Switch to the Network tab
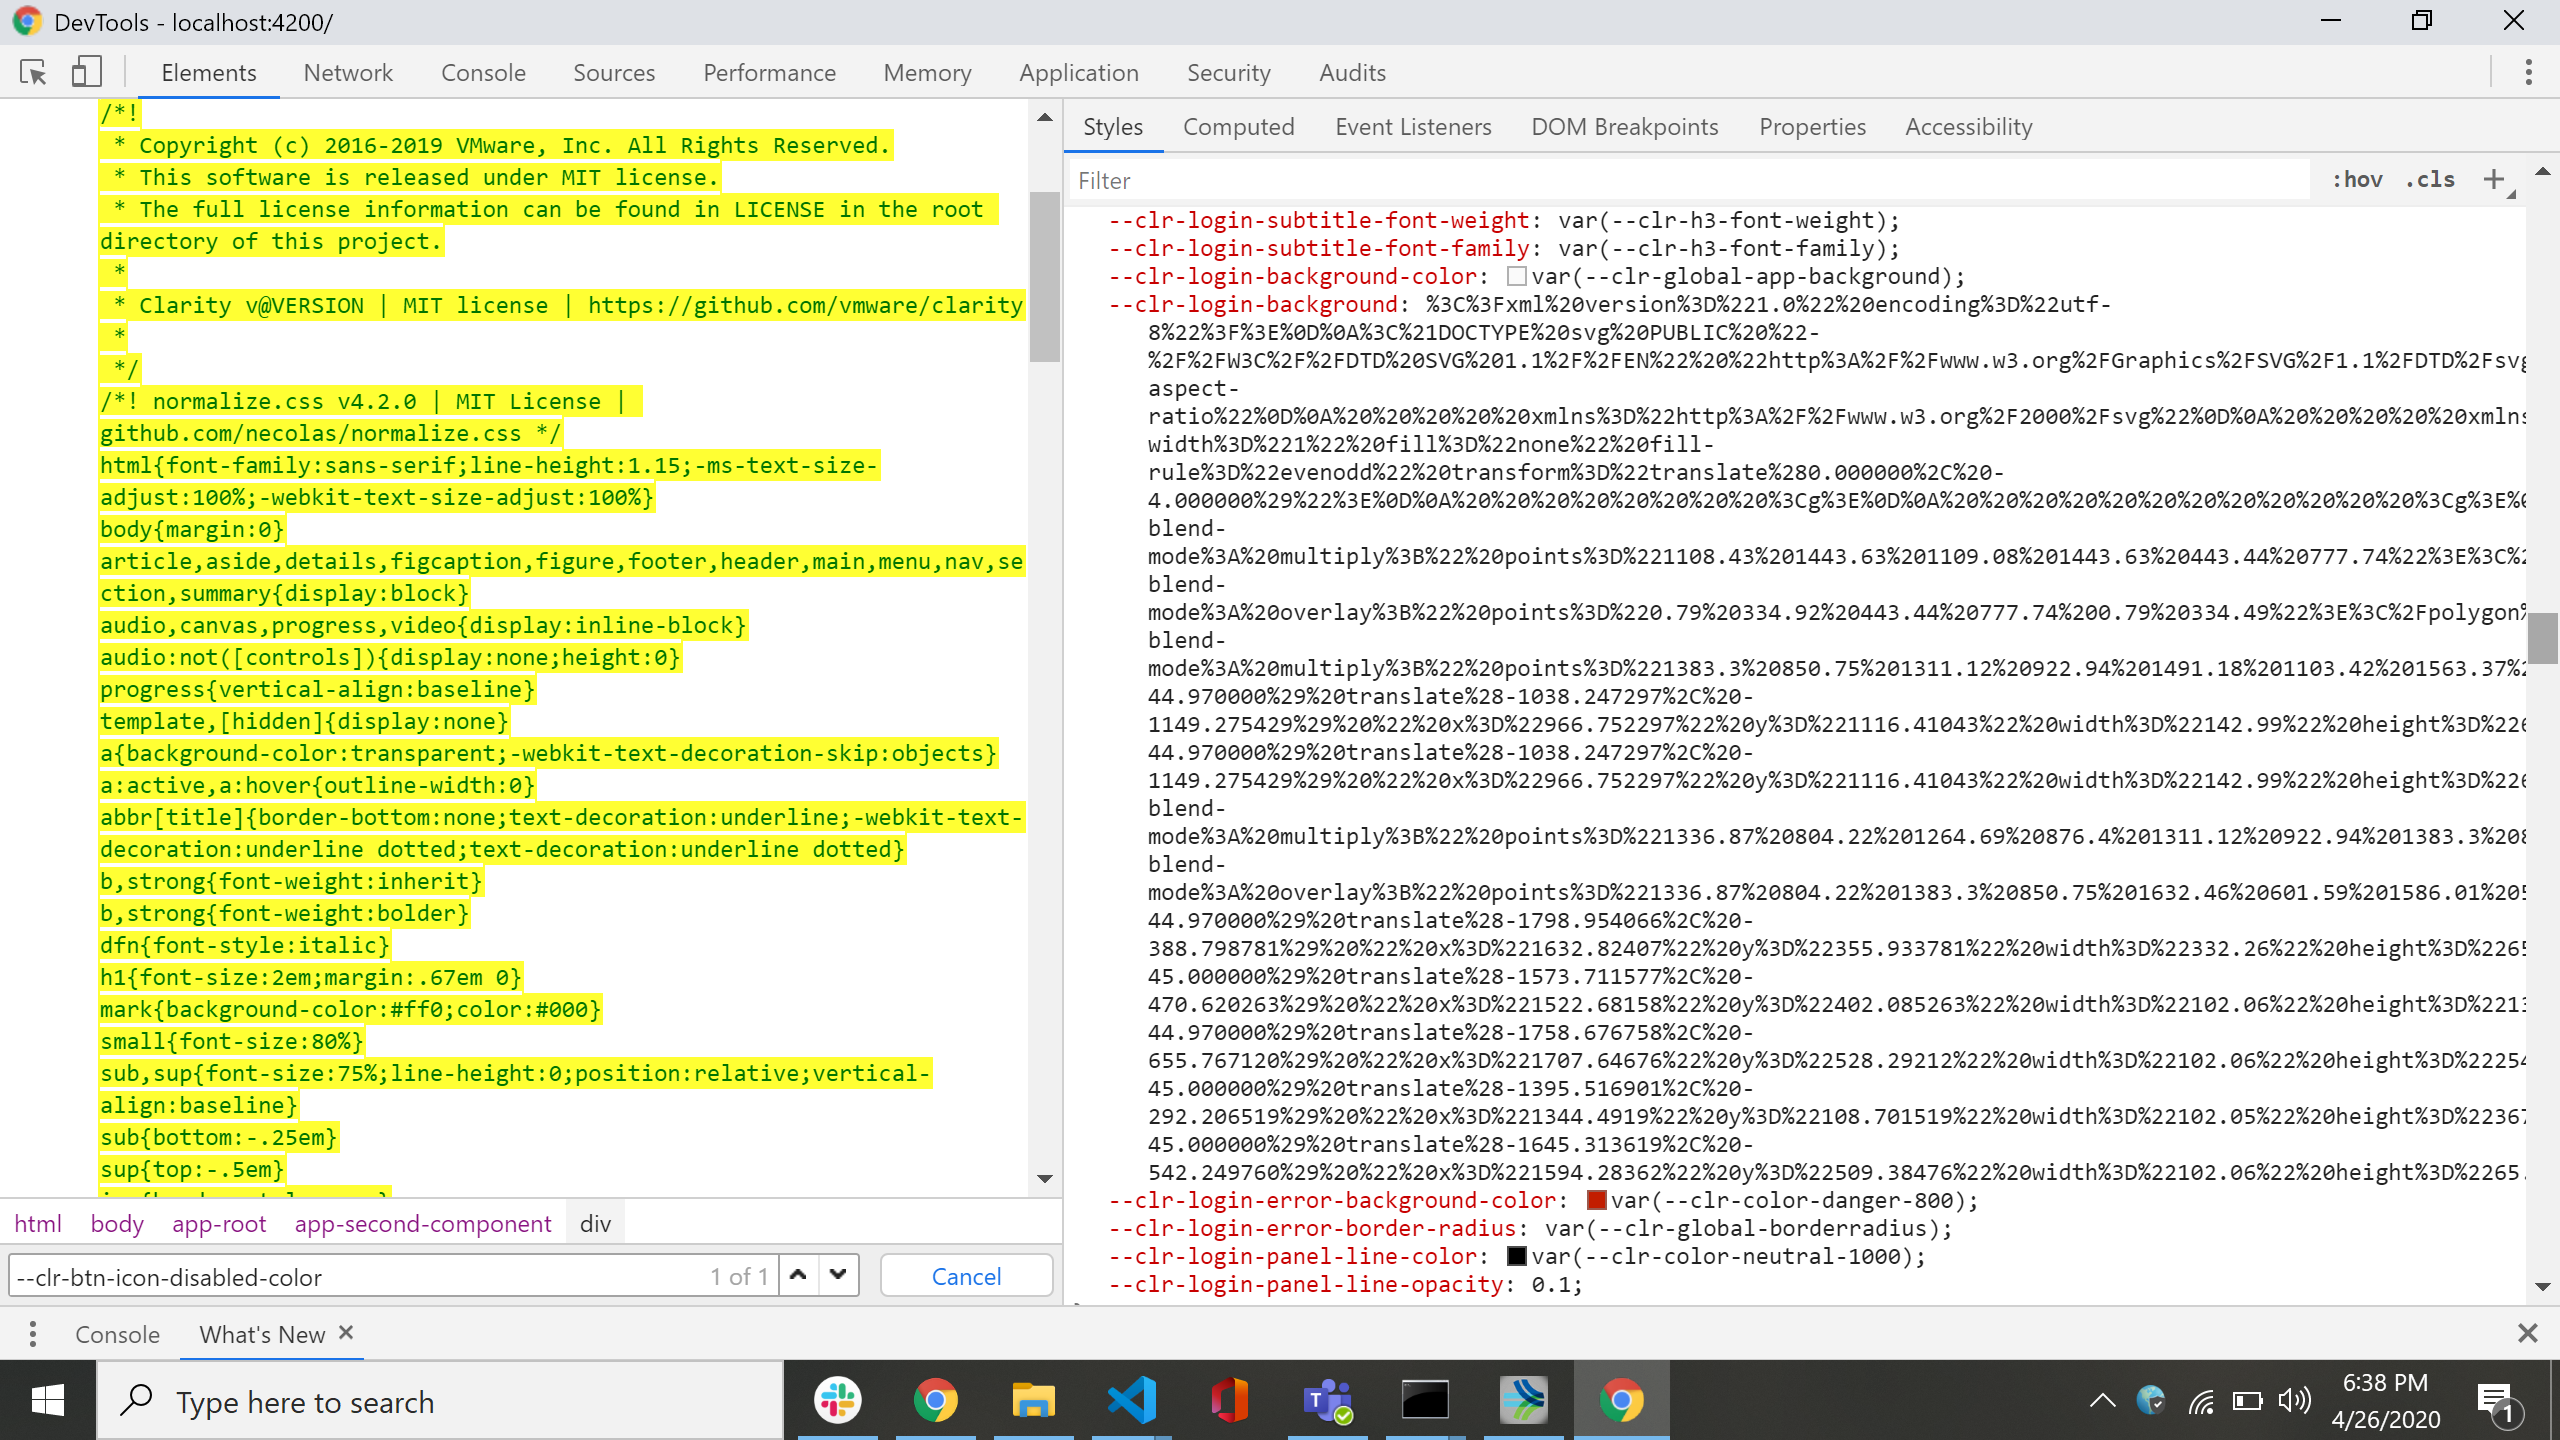The height and width of the screenshot is (1440, 2560). [x=348, y=73]
